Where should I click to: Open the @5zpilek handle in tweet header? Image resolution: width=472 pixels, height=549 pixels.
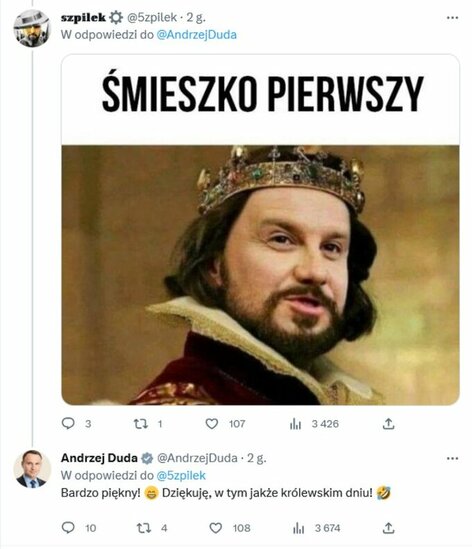[152, 18]
